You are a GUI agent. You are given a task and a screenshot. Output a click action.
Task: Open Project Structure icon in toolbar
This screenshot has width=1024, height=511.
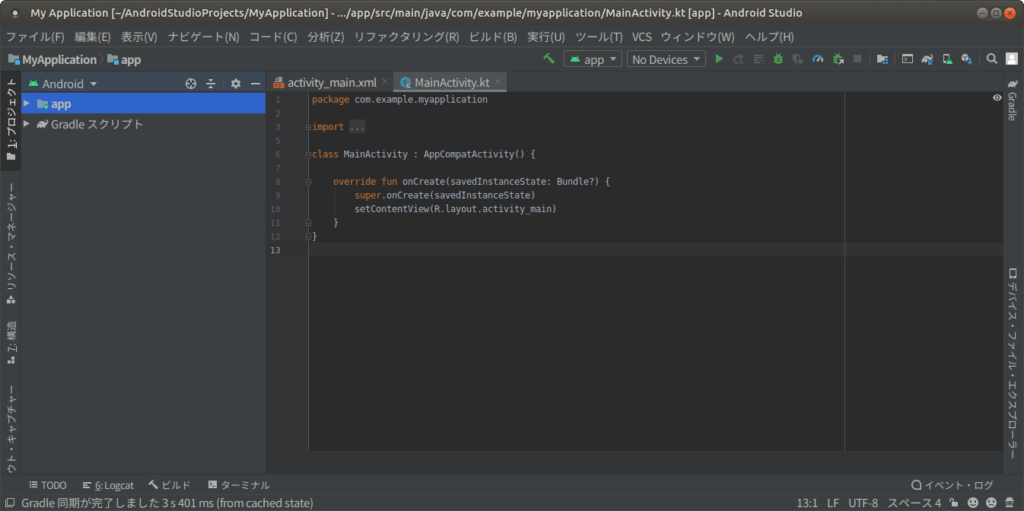[882, 59]
